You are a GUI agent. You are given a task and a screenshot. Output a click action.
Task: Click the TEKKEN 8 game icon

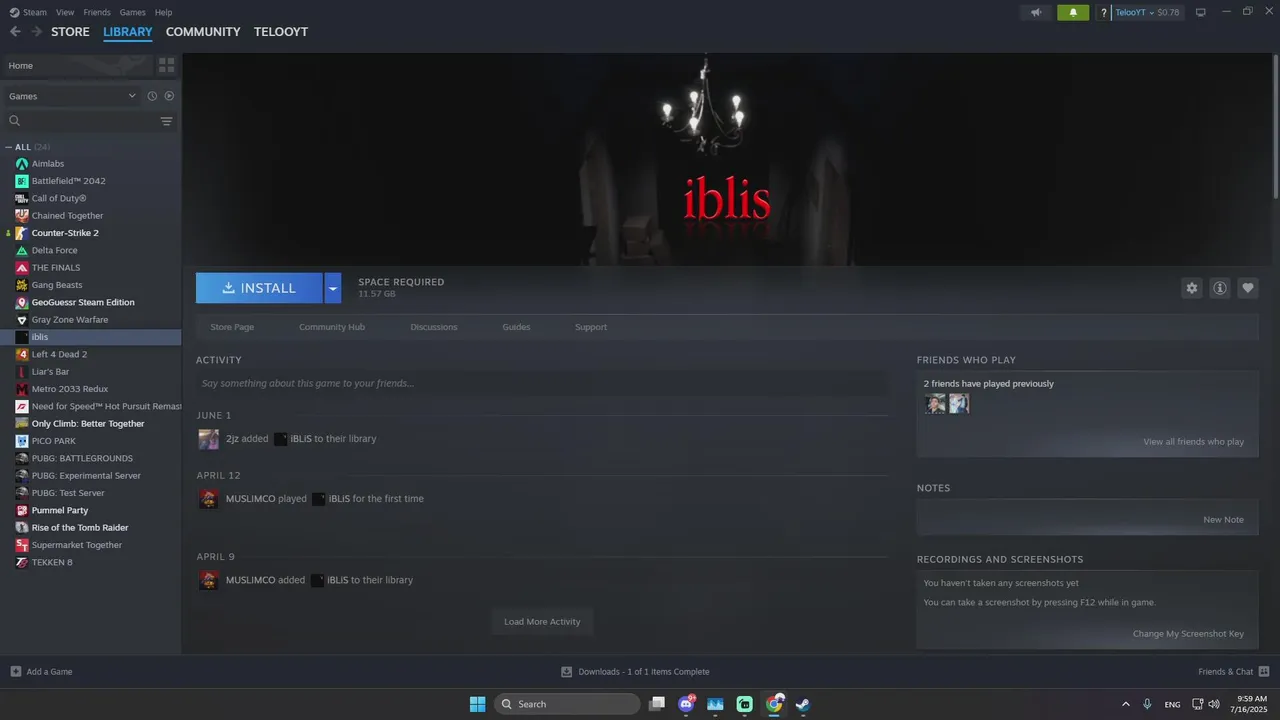pyautogui.click(x=22, y=562)
